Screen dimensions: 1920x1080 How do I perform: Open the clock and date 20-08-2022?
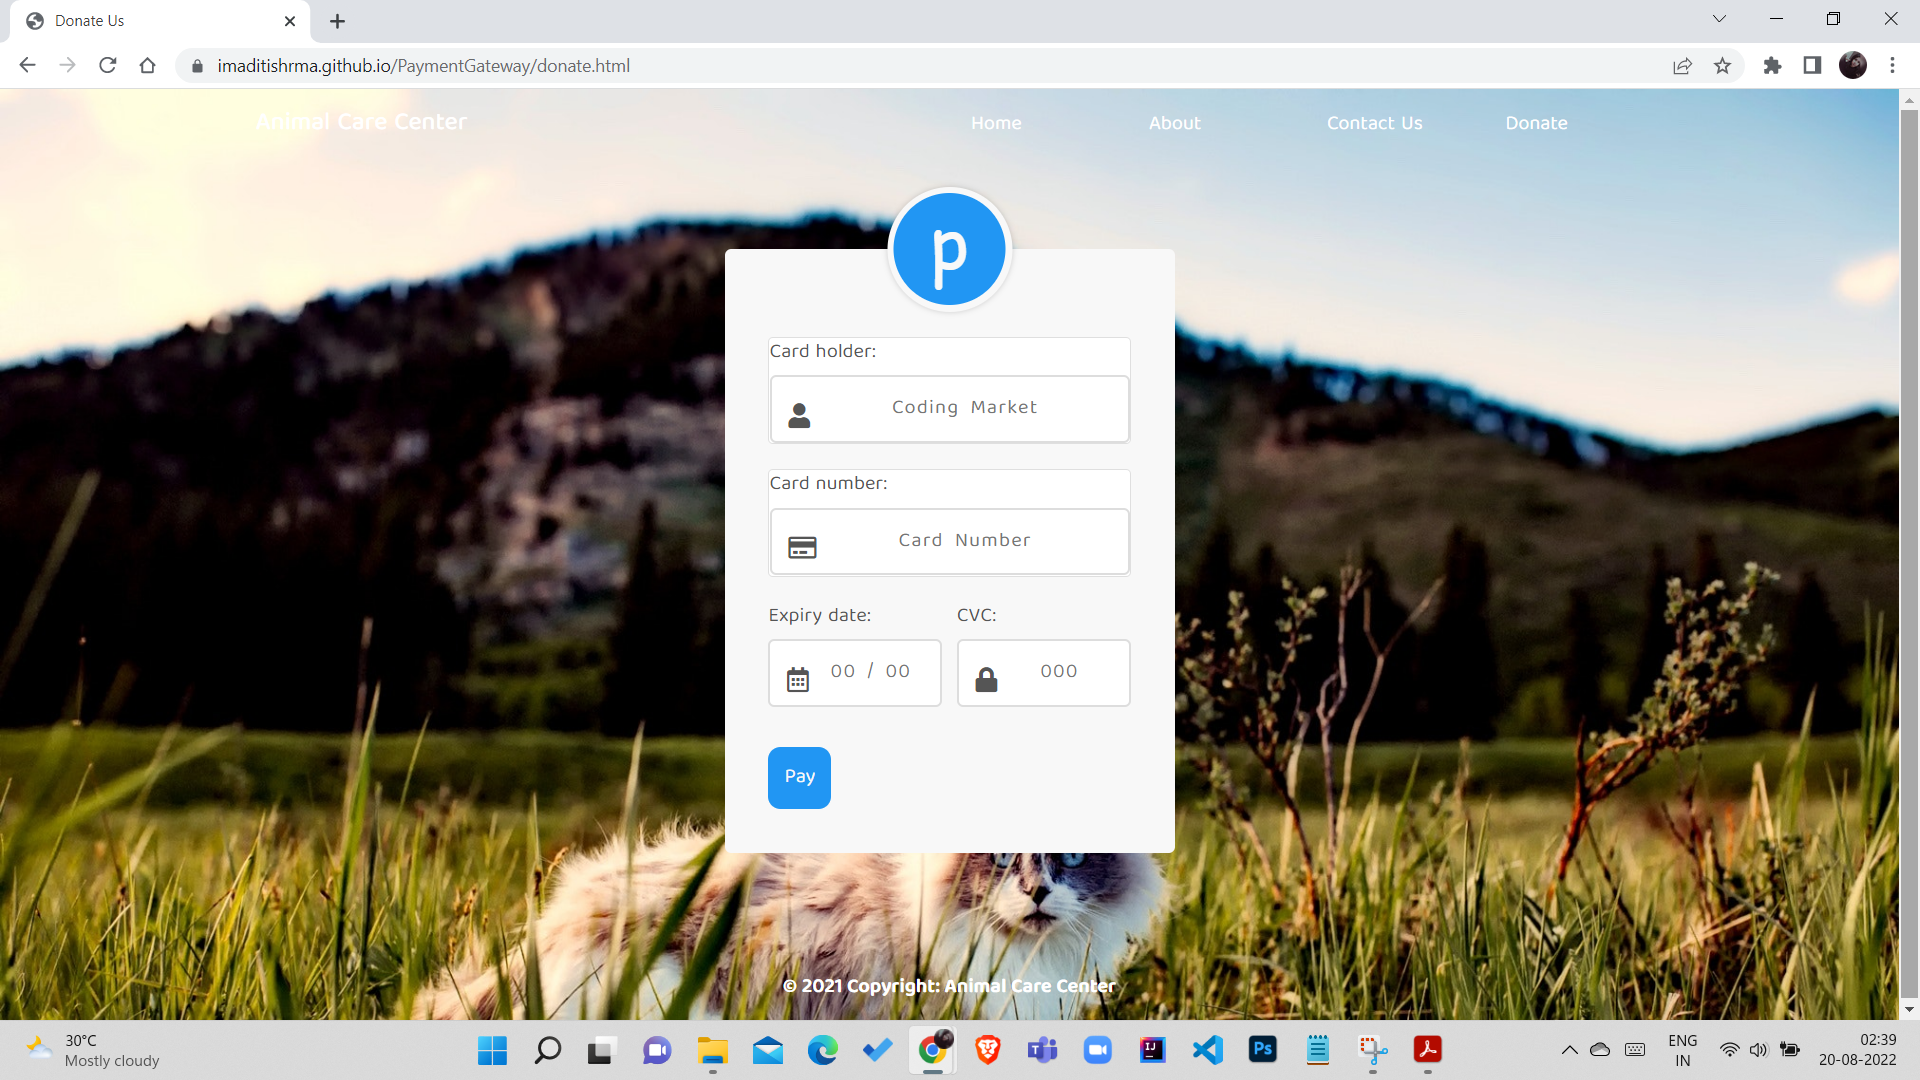[x=1857, y=1050]
